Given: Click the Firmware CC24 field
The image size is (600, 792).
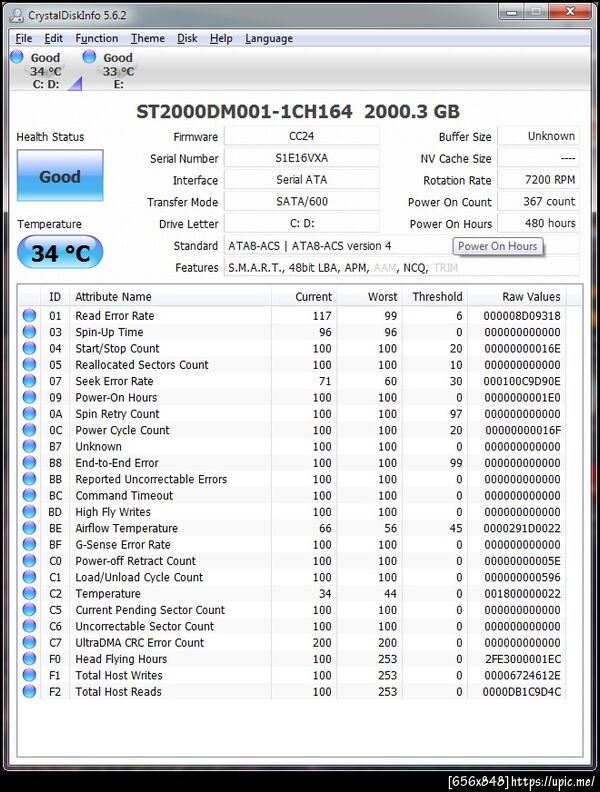Looking at the screenshot, I should click(302, 136).
